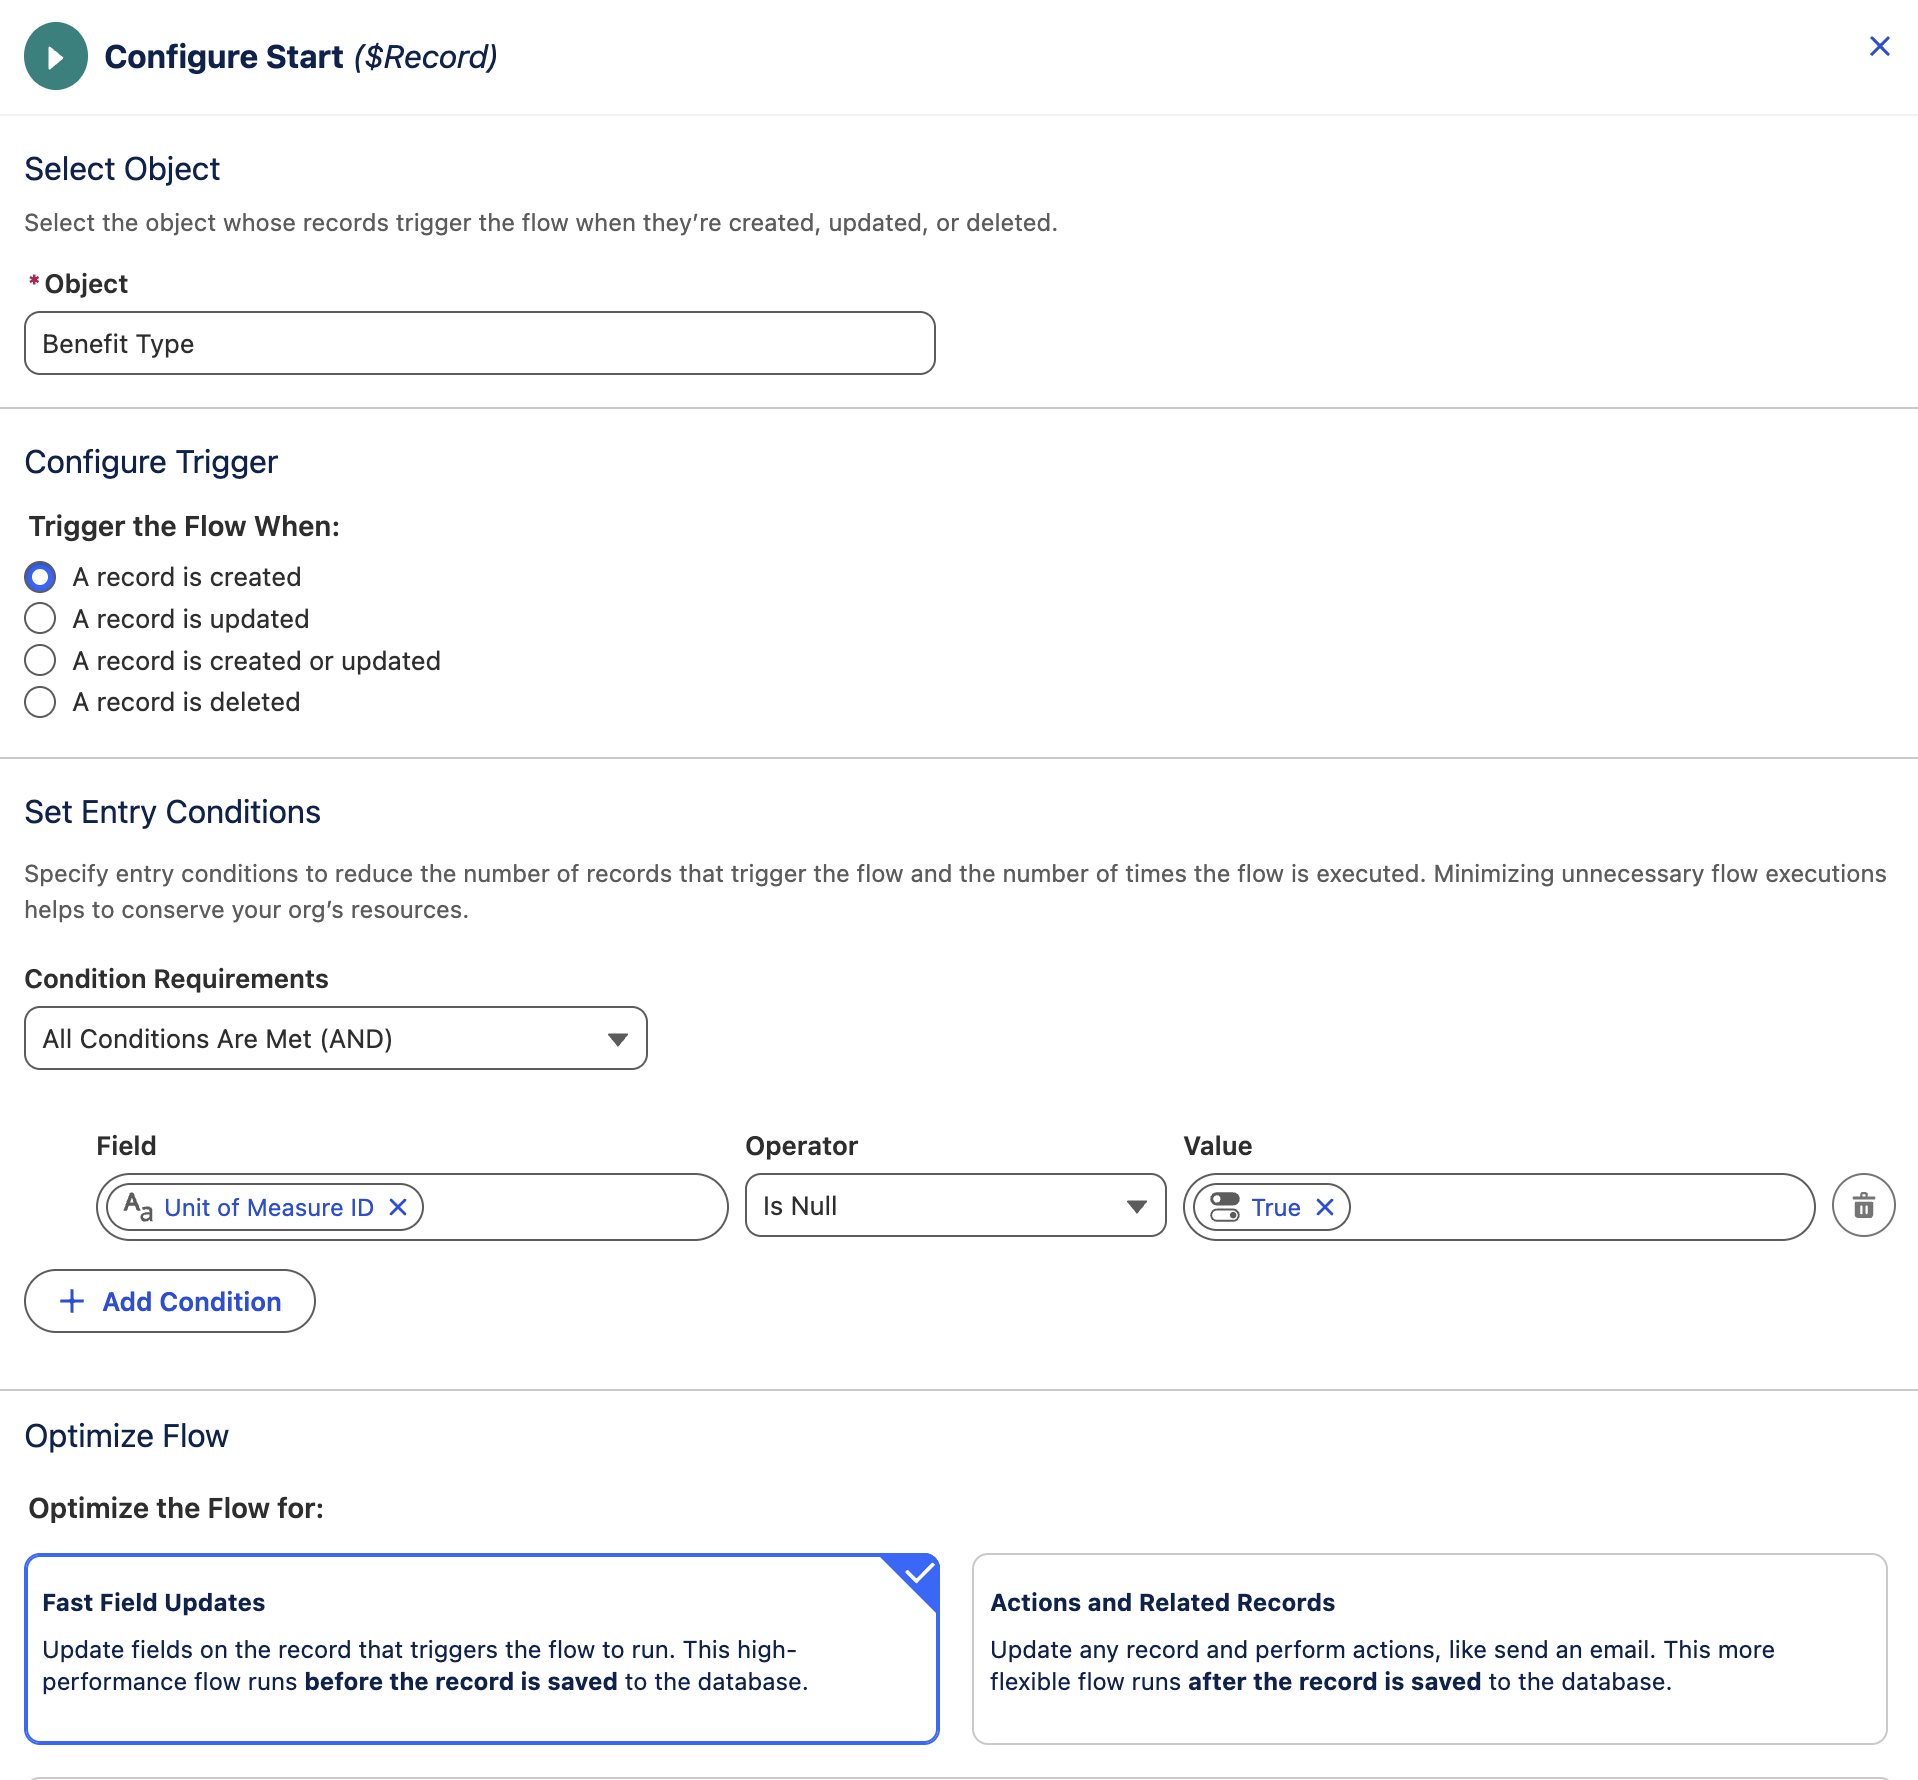The width and height of the screenshot is (1918, 1780).
Task: Click the 'Set Entry Conditions' heading
Action: point(172,812)
